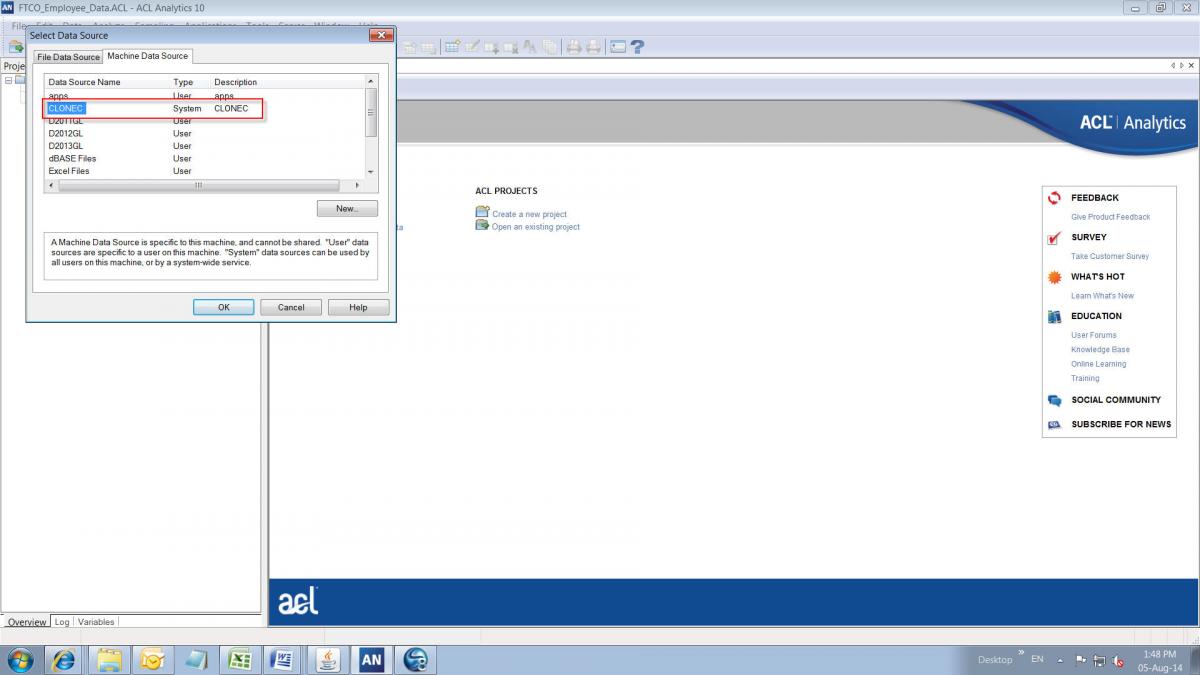Click the Open an existing project link
This screenshot has width=1200, height=675.
[536, 227]
